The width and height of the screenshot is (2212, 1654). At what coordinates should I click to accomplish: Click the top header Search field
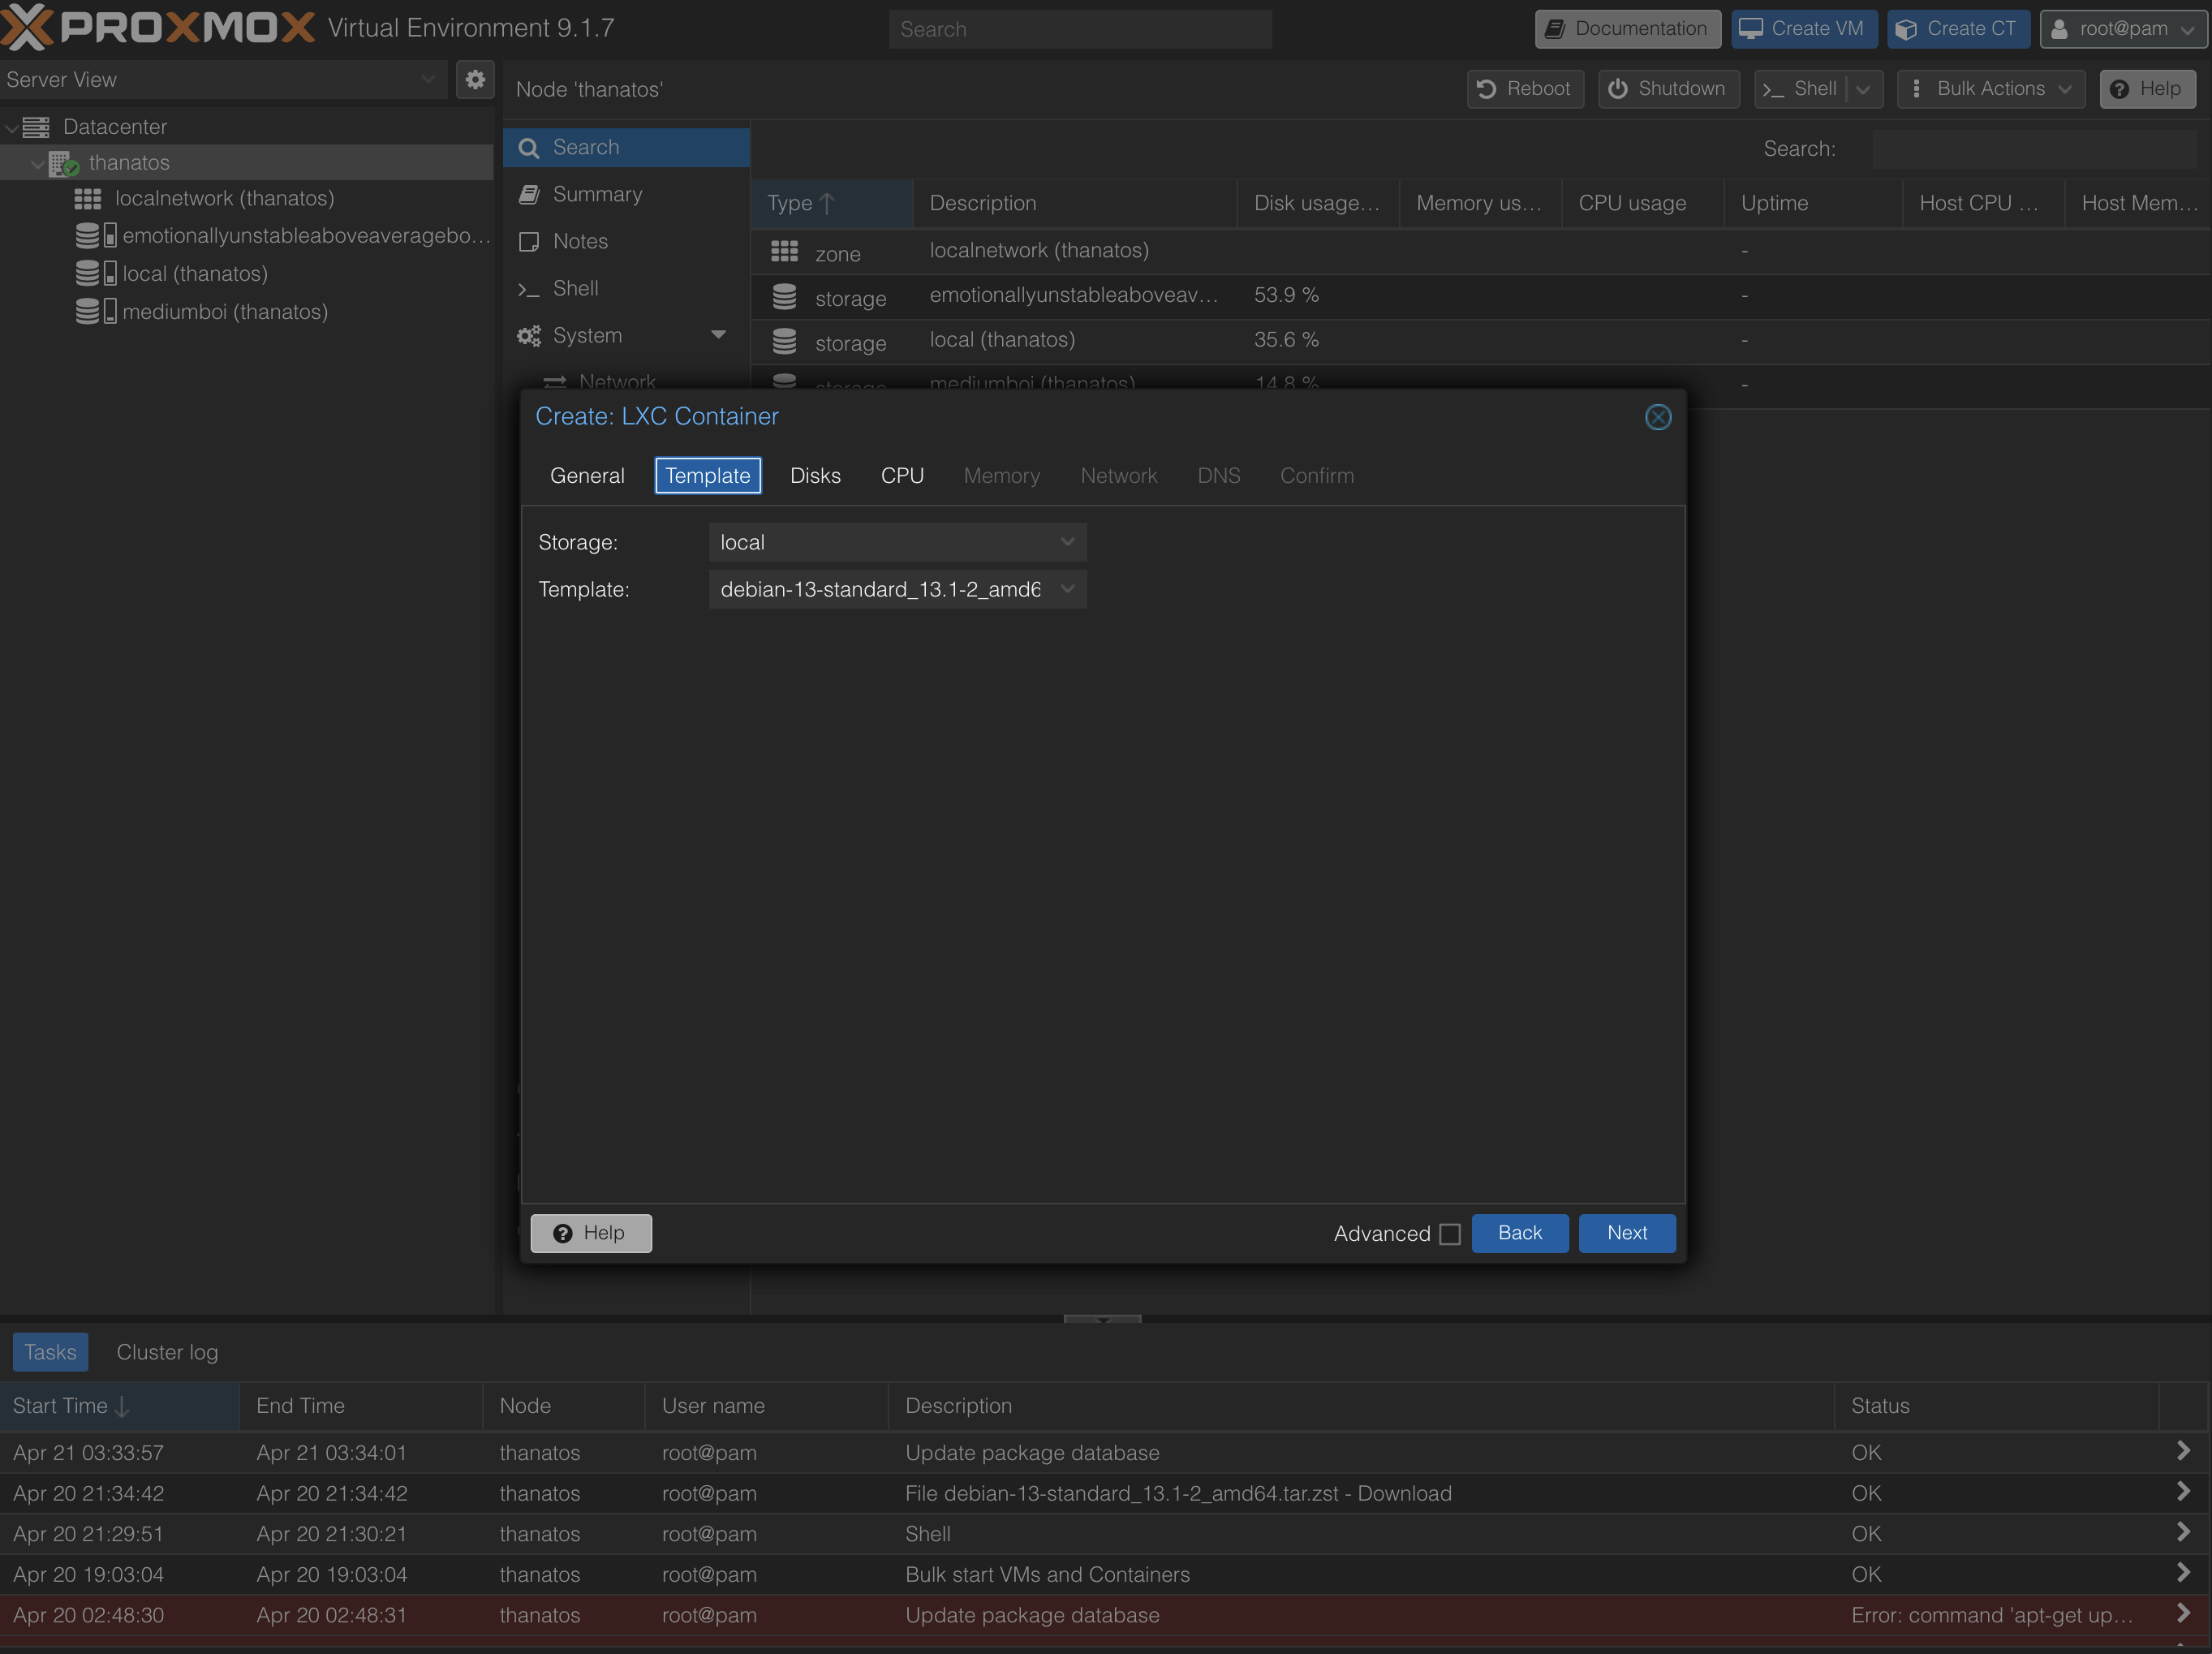pyautogui.click(x=1080, y=29)
